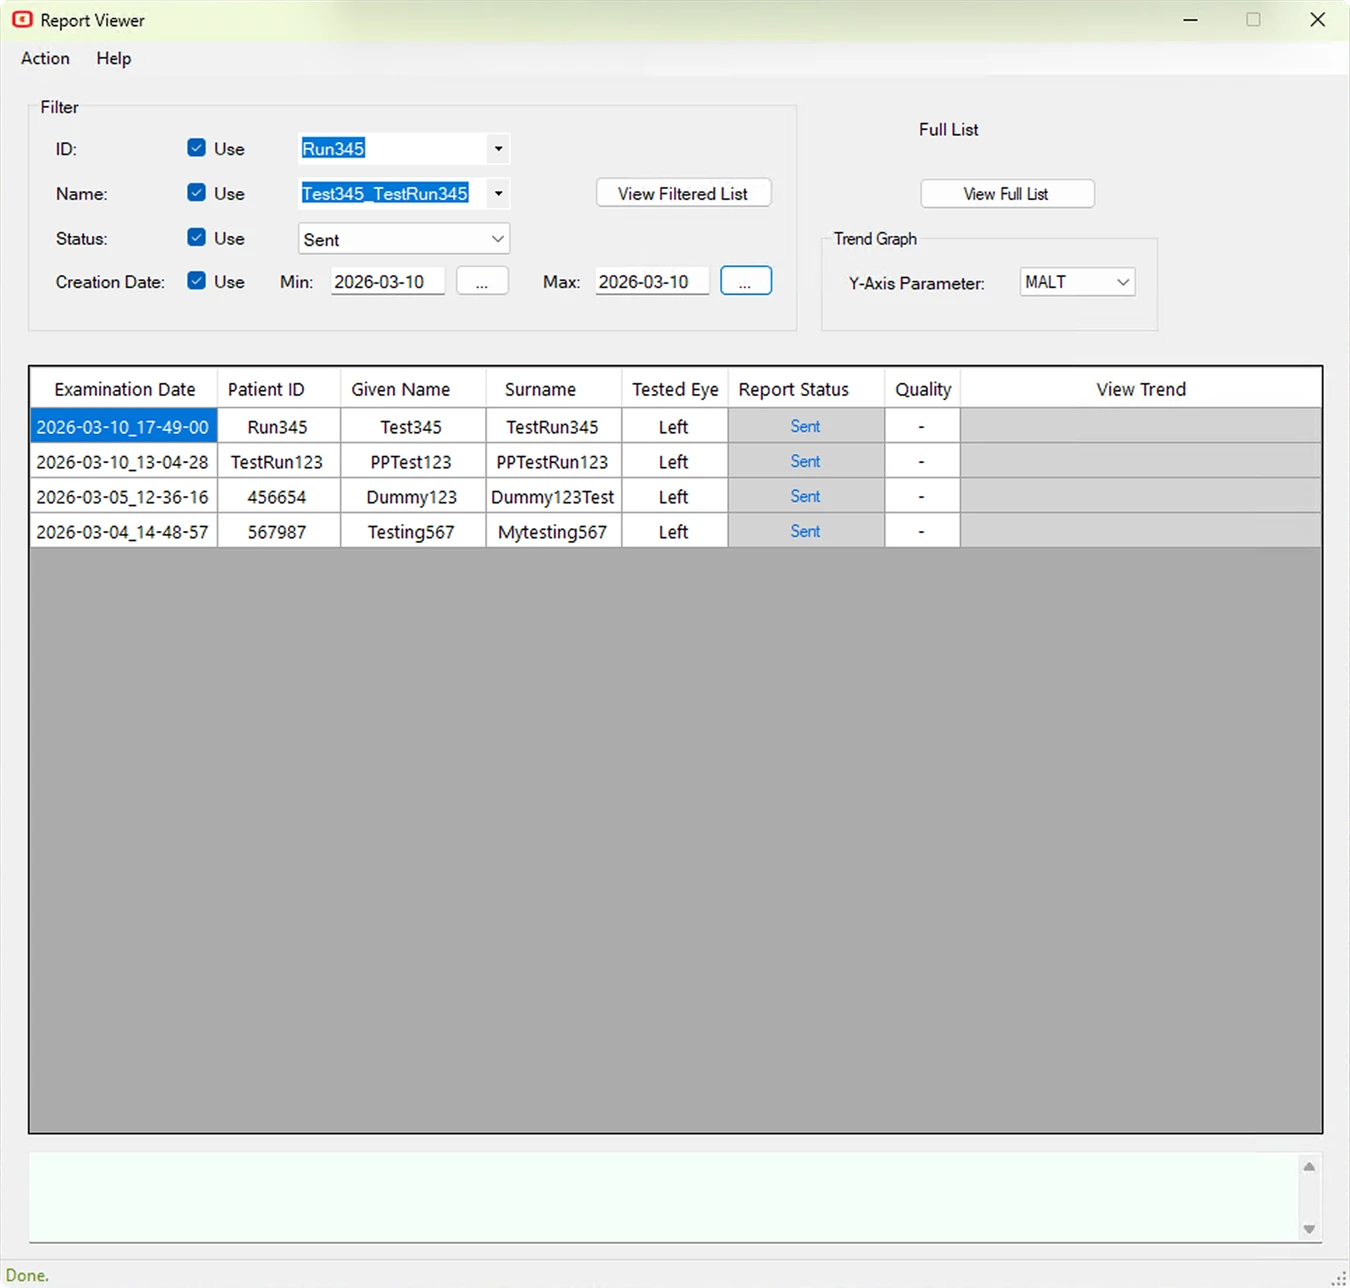
Task: Toggle the Creation Date Use checkbox
Action: (x=196, y=281)
